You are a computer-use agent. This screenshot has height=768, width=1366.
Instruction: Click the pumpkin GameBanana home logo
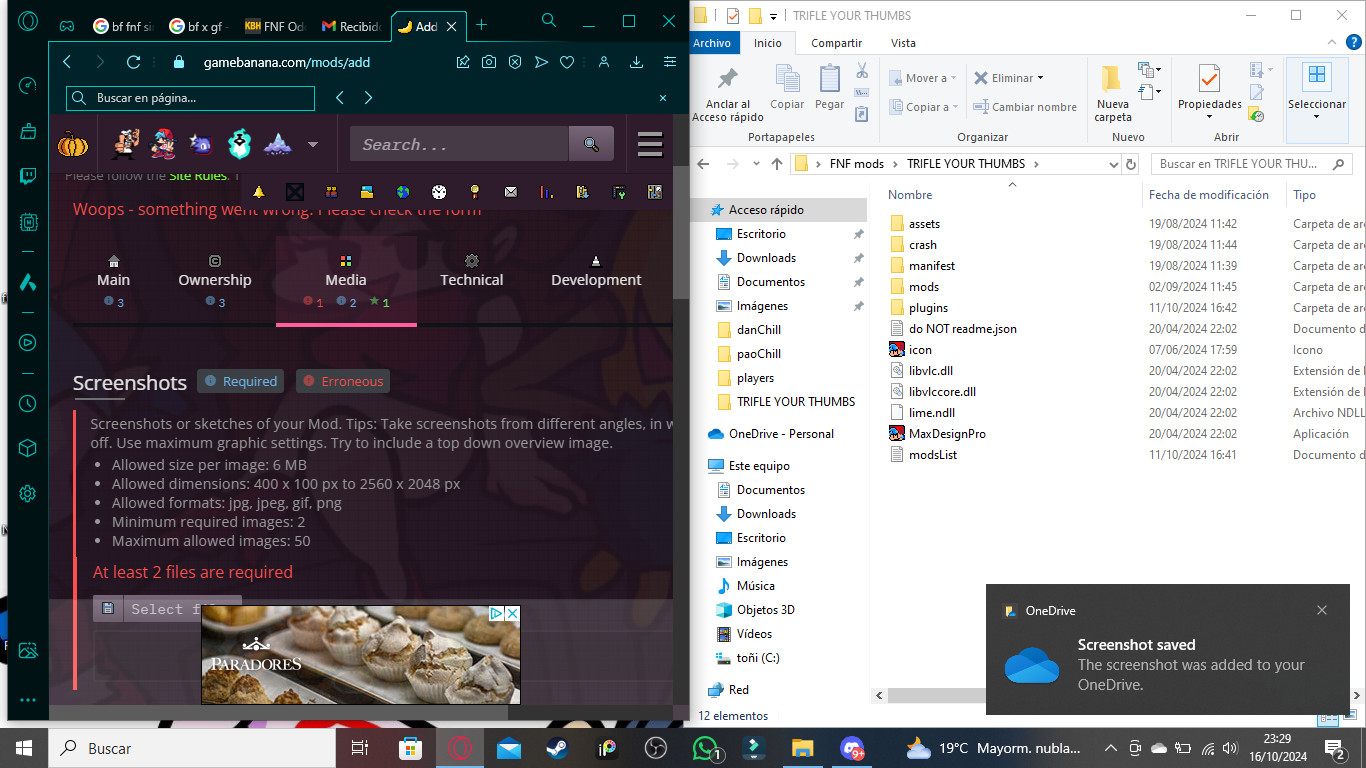point(73,145)
